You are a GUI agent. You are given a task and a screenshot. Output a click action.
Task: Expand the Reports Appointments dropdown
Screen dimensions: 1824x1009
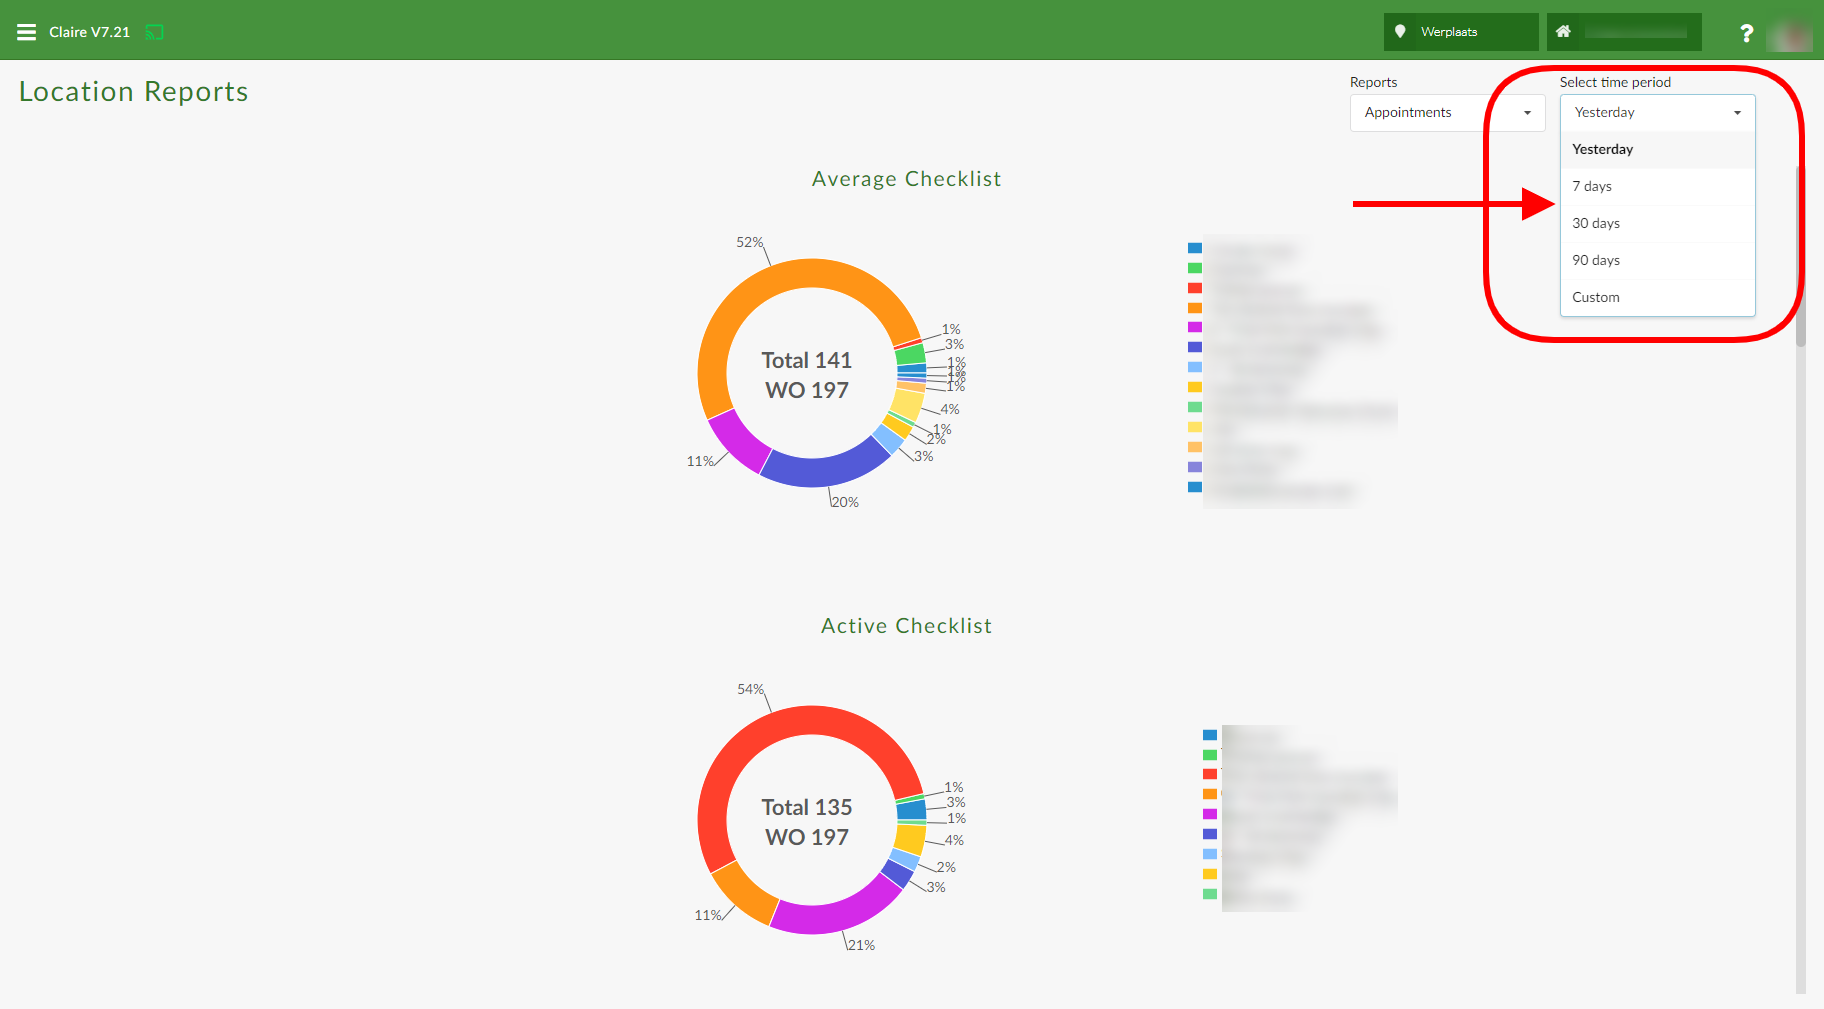pyautogui.click(x=1446, y=113)
